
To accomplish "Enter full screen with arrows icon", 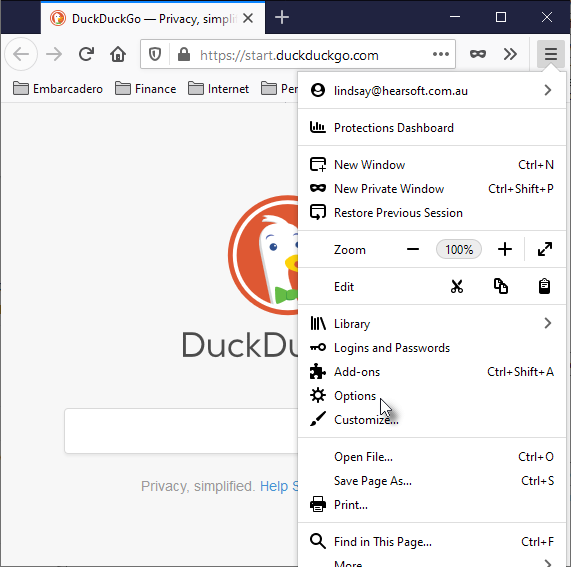I will coord(545,249).
